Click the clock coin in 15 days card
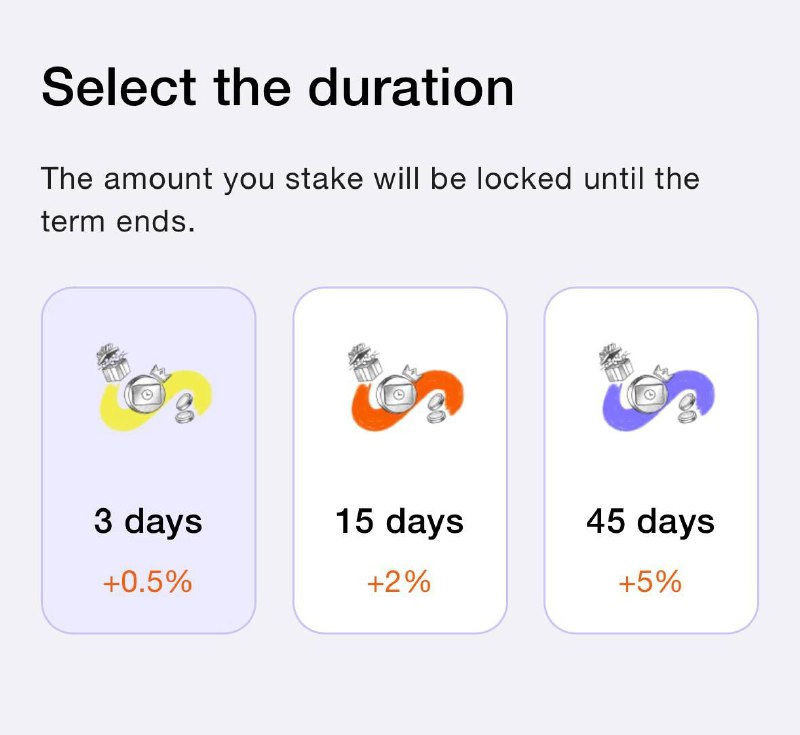Image resolution: width=800 pixels, height=735 pixels. pyautogui.click(x=397, y=394)
